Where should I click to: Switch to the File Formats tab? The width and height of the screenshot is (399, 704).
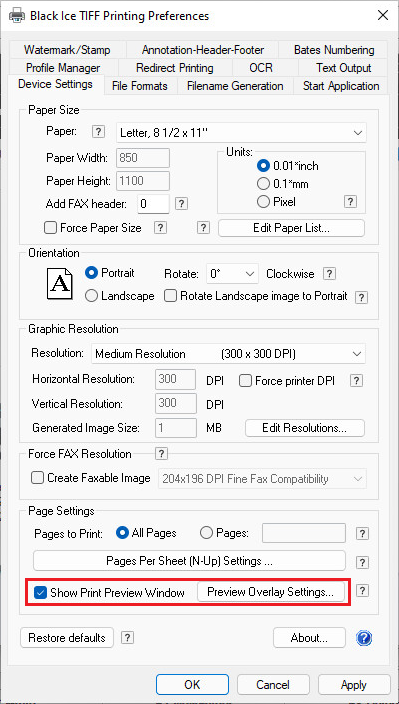[140, 86]
